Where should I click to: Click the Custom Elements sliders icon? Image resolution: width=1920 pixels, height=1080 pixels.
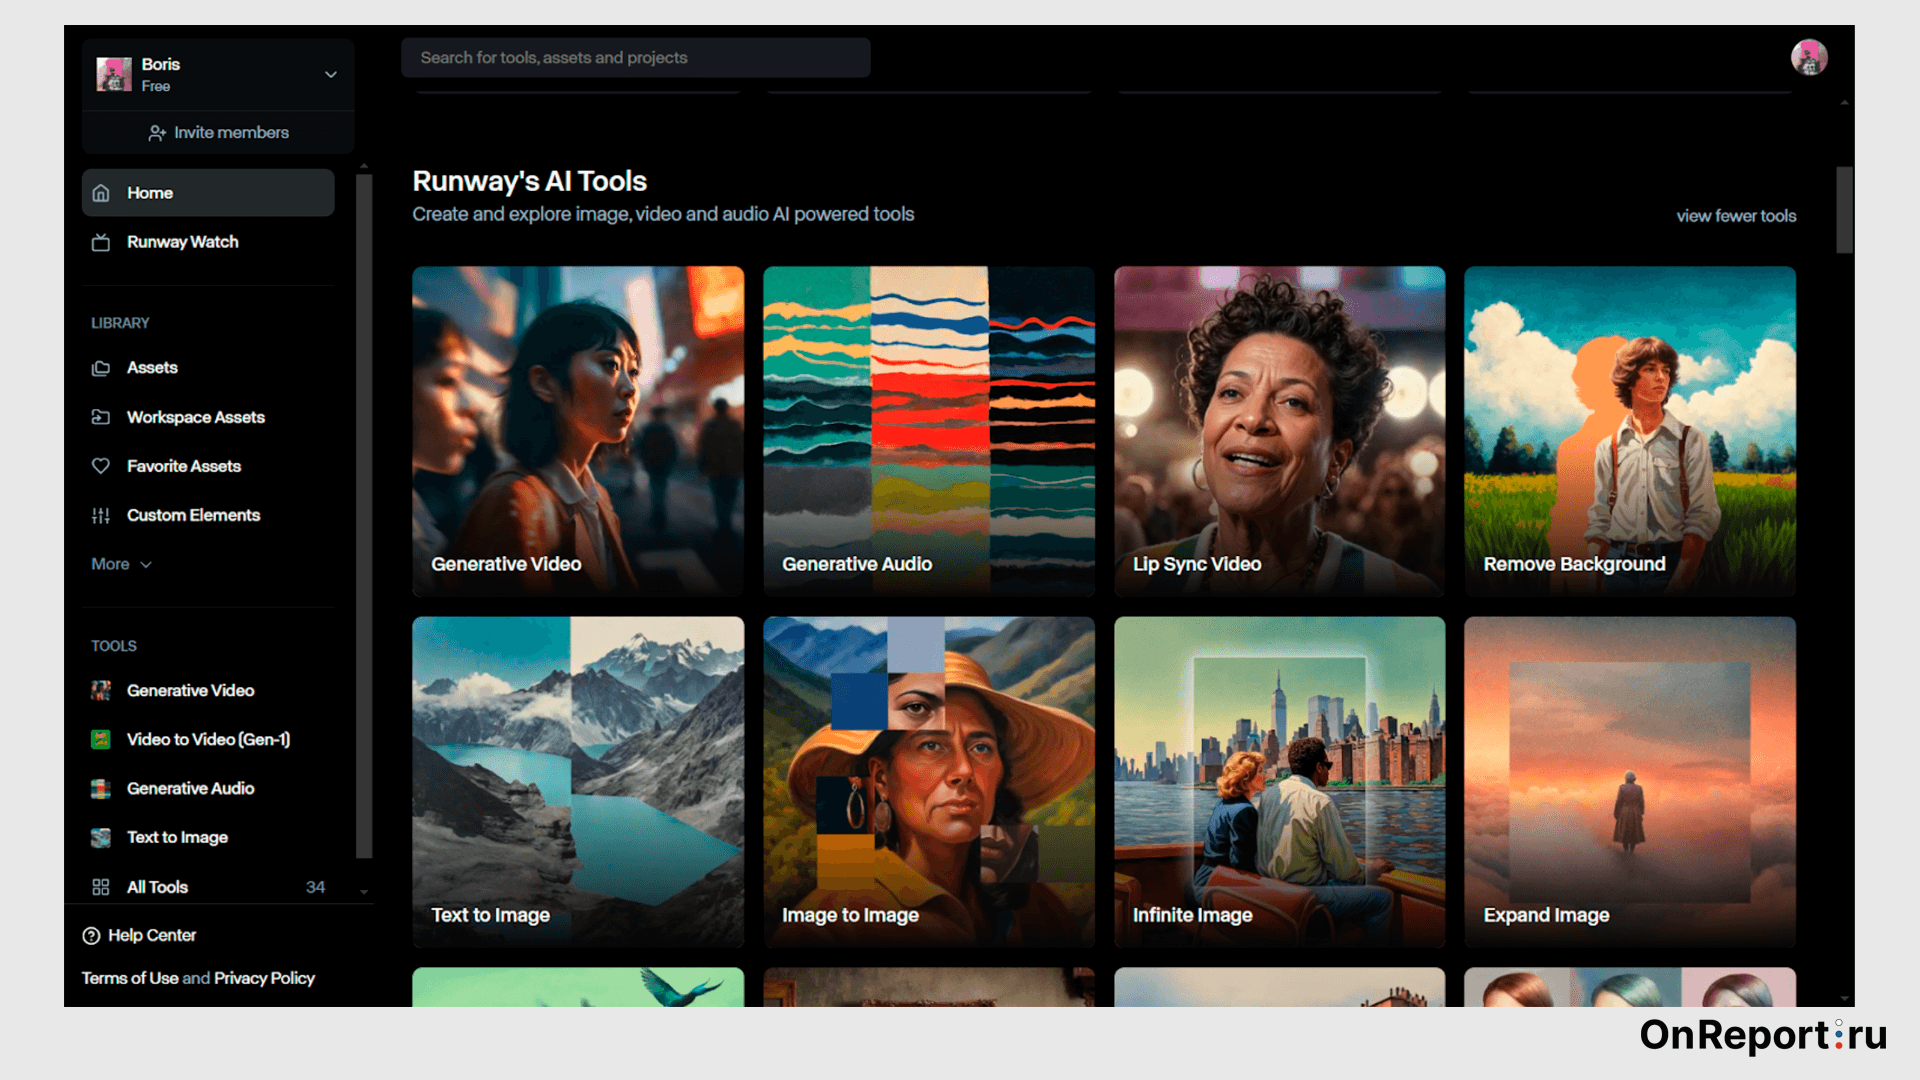(x=101, y=515)
